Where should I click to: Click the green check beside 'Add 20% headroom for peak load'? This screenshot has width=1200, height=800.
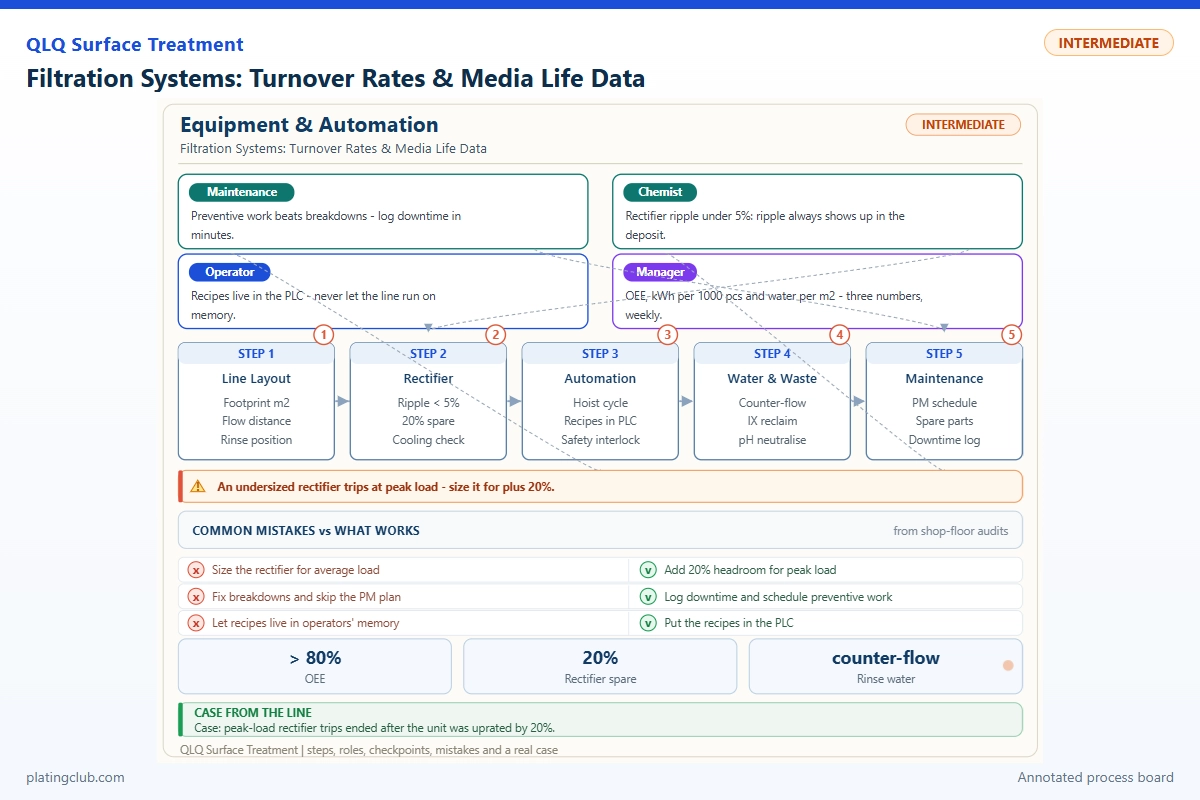648,570
